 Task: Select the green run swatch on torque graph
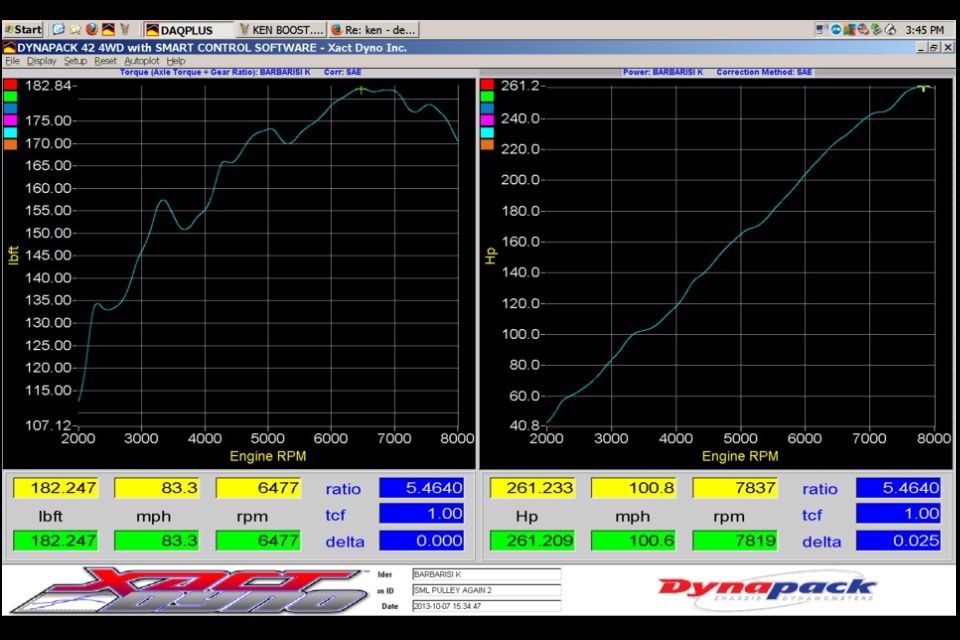point(10,97)
